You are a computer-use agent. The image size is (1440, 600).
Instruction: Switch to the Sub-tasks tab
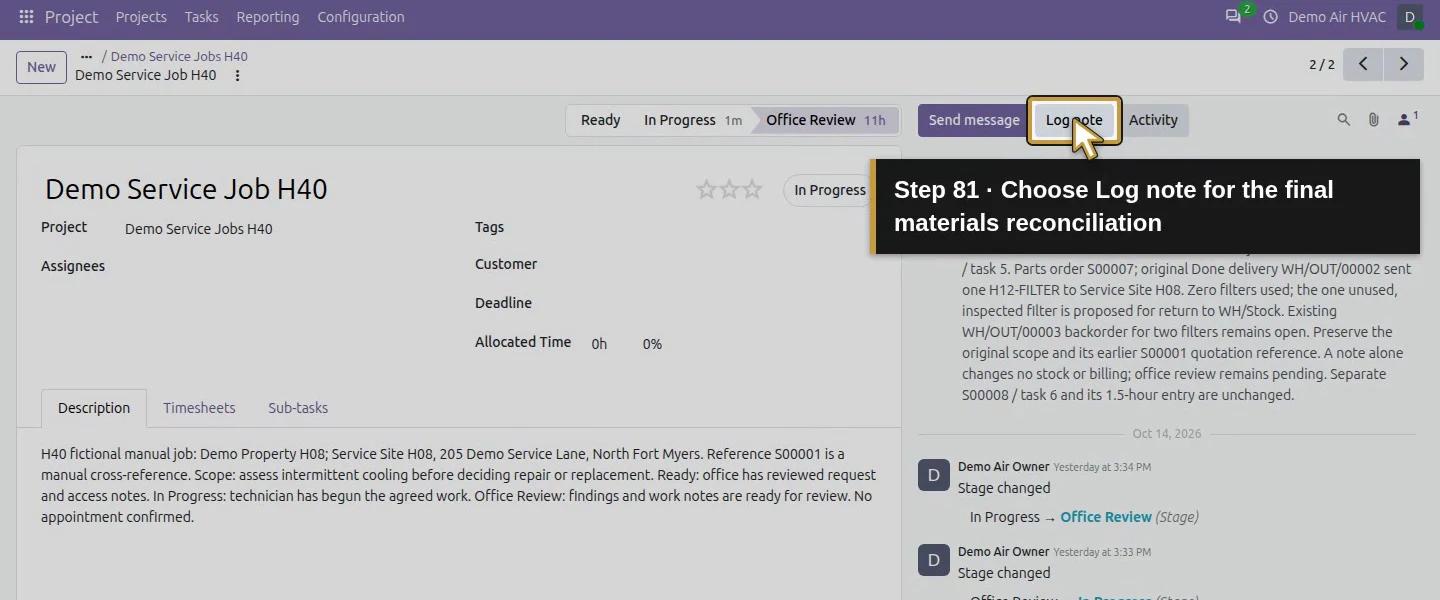click(x=298, y=408)
